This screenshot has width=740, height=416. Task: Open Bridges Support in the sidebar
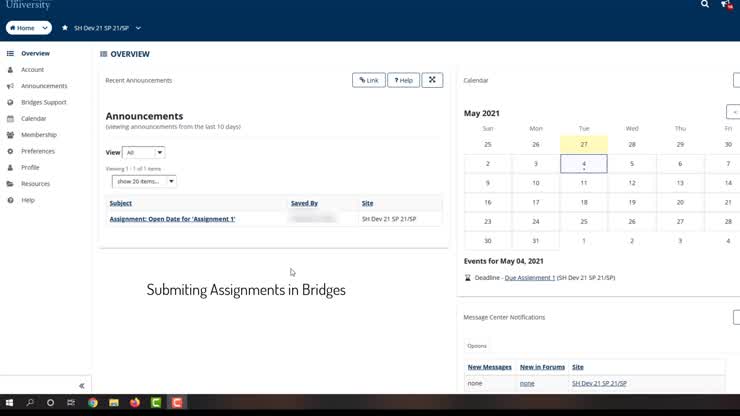click(43, 102)
